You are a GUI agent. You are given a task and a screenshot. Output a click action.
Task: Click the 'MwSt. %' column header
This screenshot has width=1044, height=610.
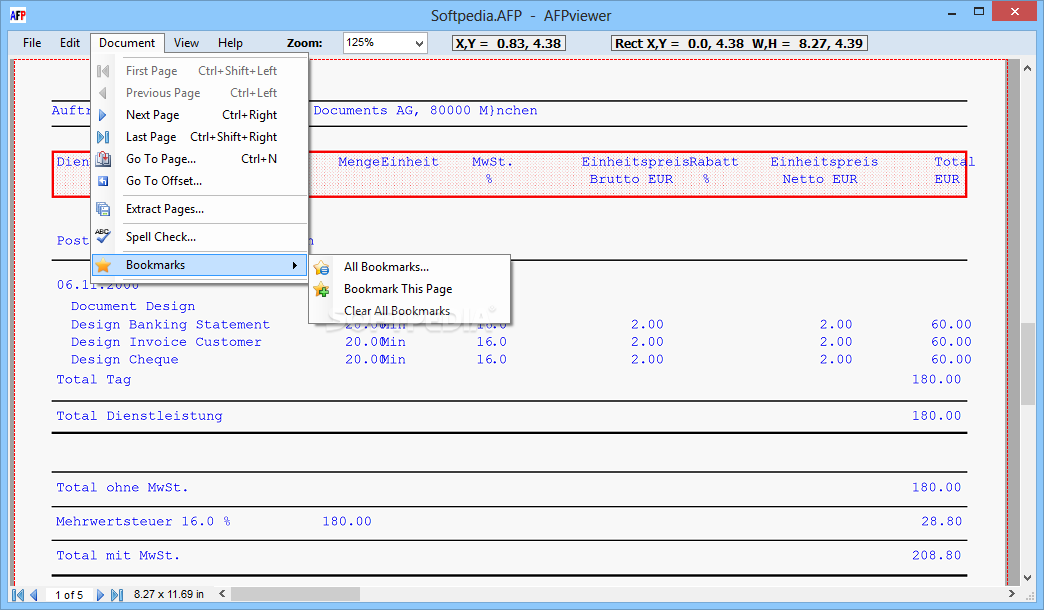pyautogui.click(x=492, y=170)
